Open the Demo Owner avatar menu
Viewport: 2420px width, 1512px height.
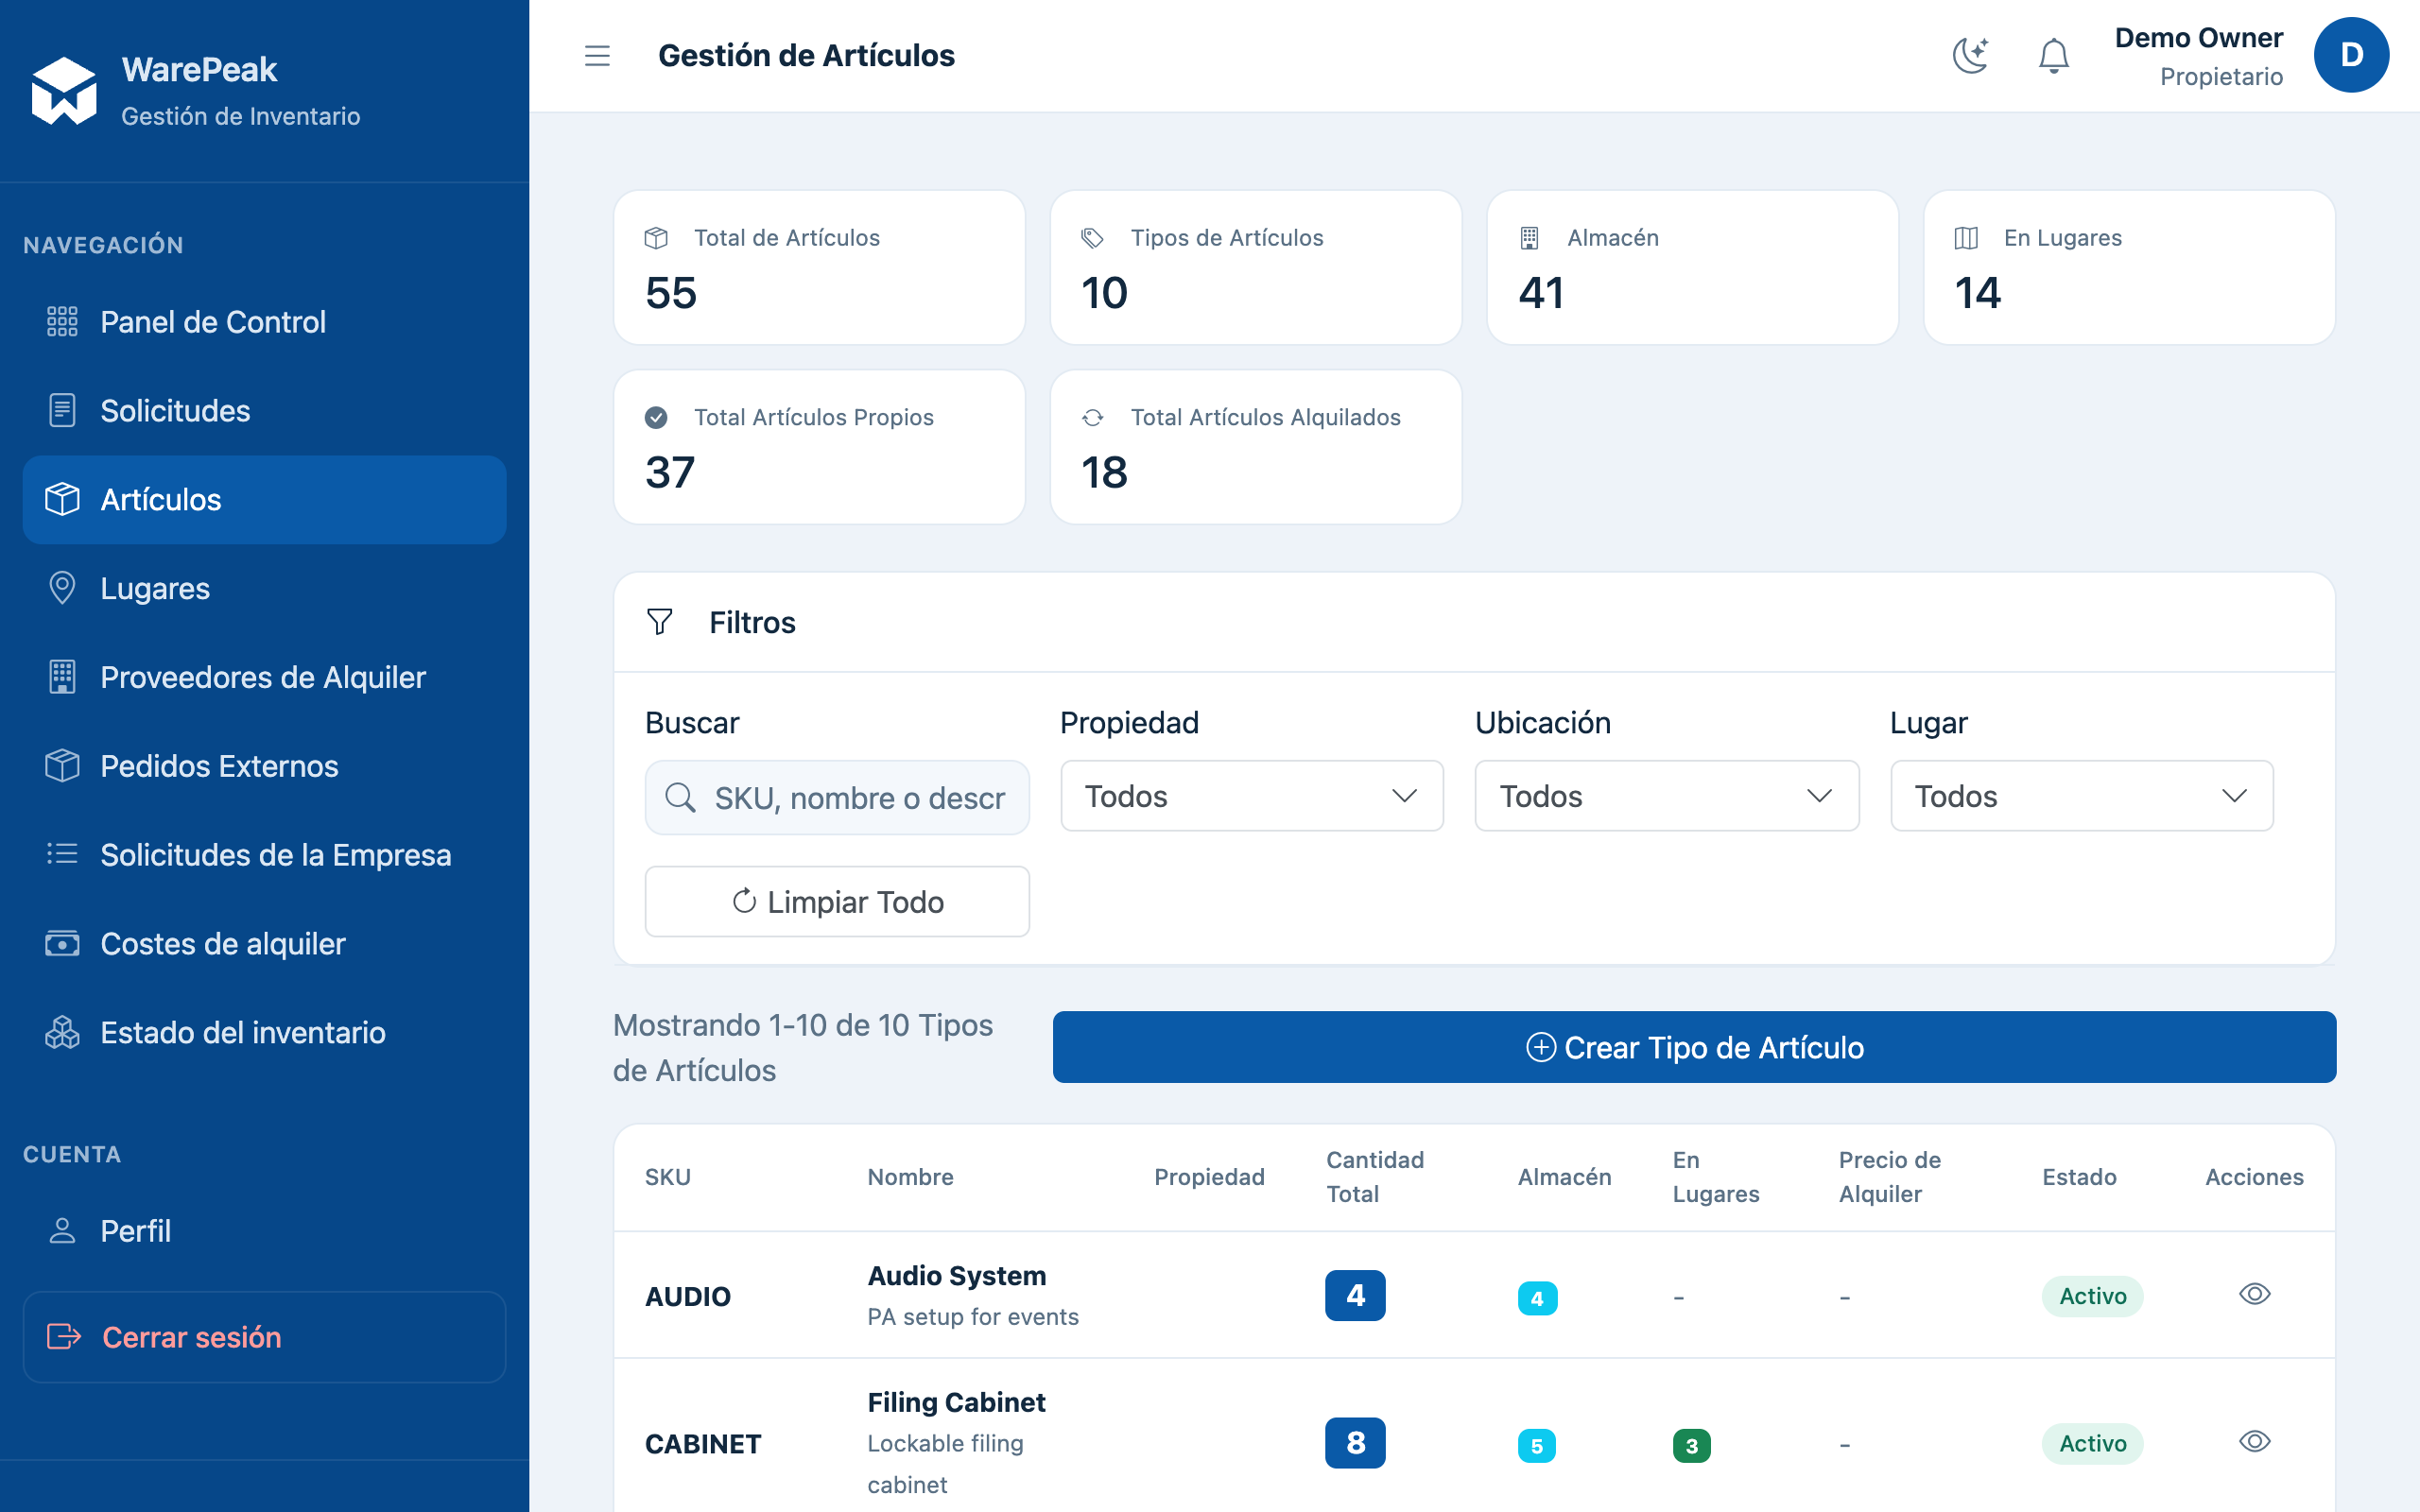(2351, 55)
